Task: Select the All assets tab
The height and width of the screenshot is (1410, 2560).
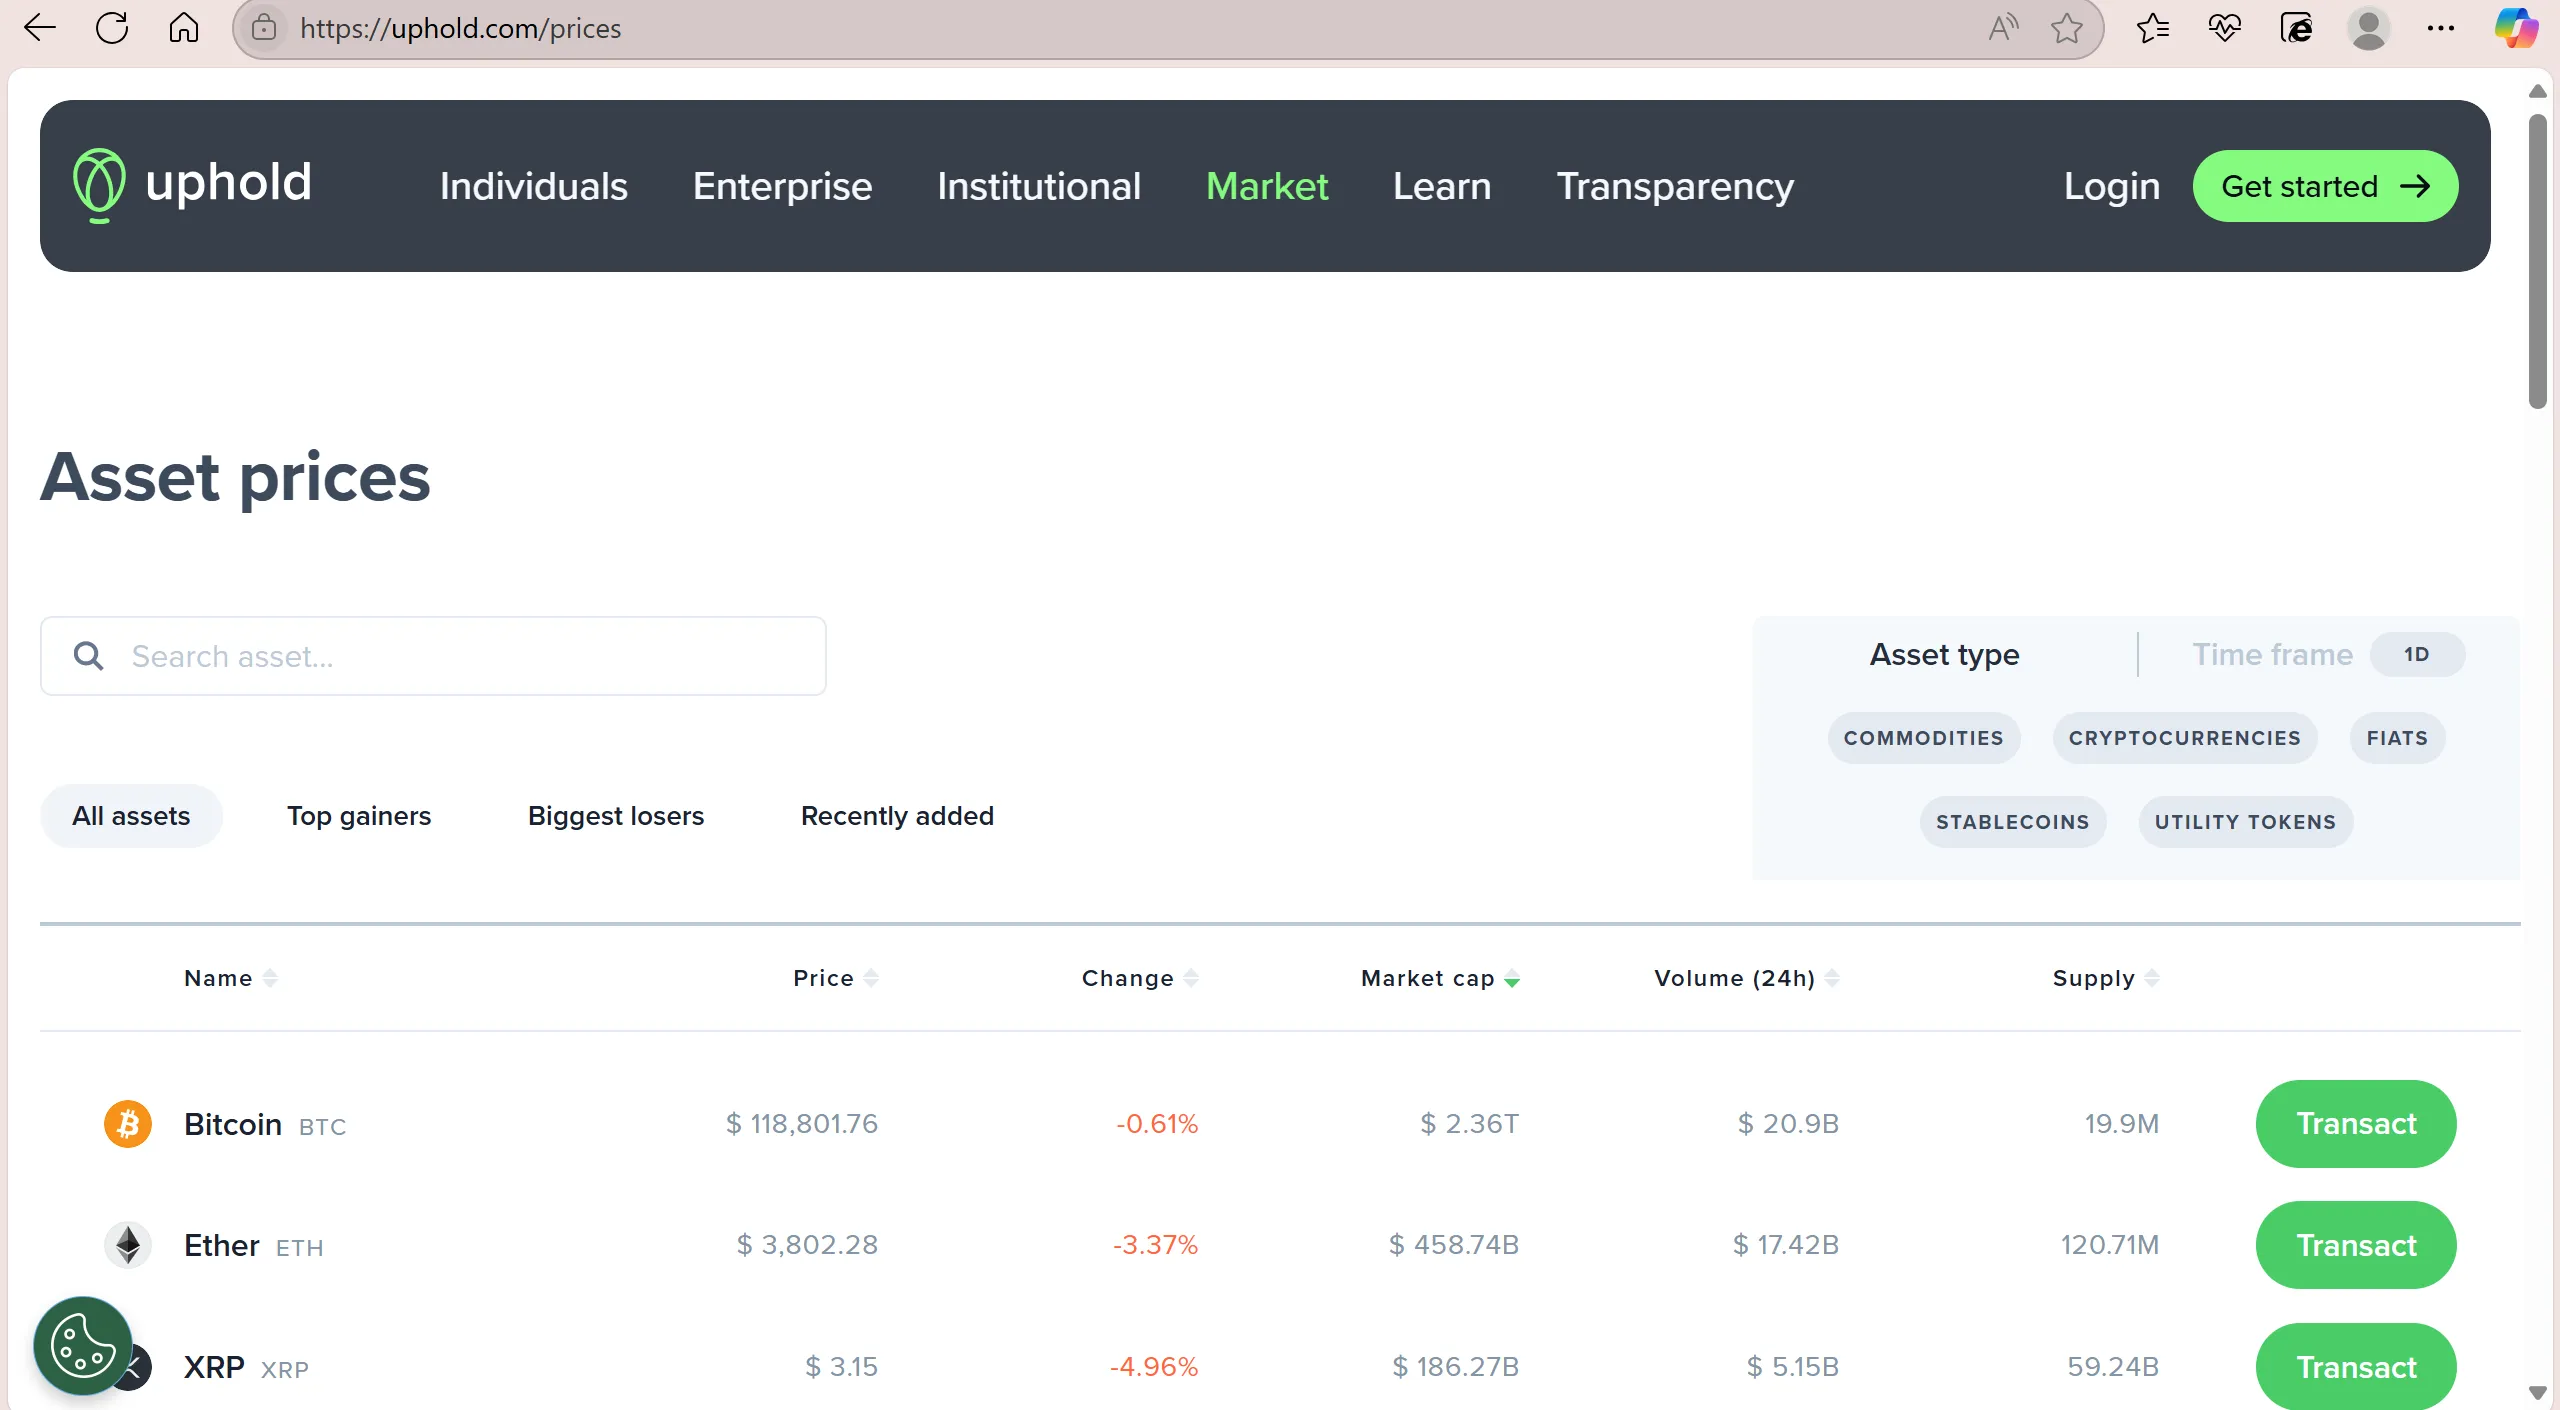Action: point(131,816)
